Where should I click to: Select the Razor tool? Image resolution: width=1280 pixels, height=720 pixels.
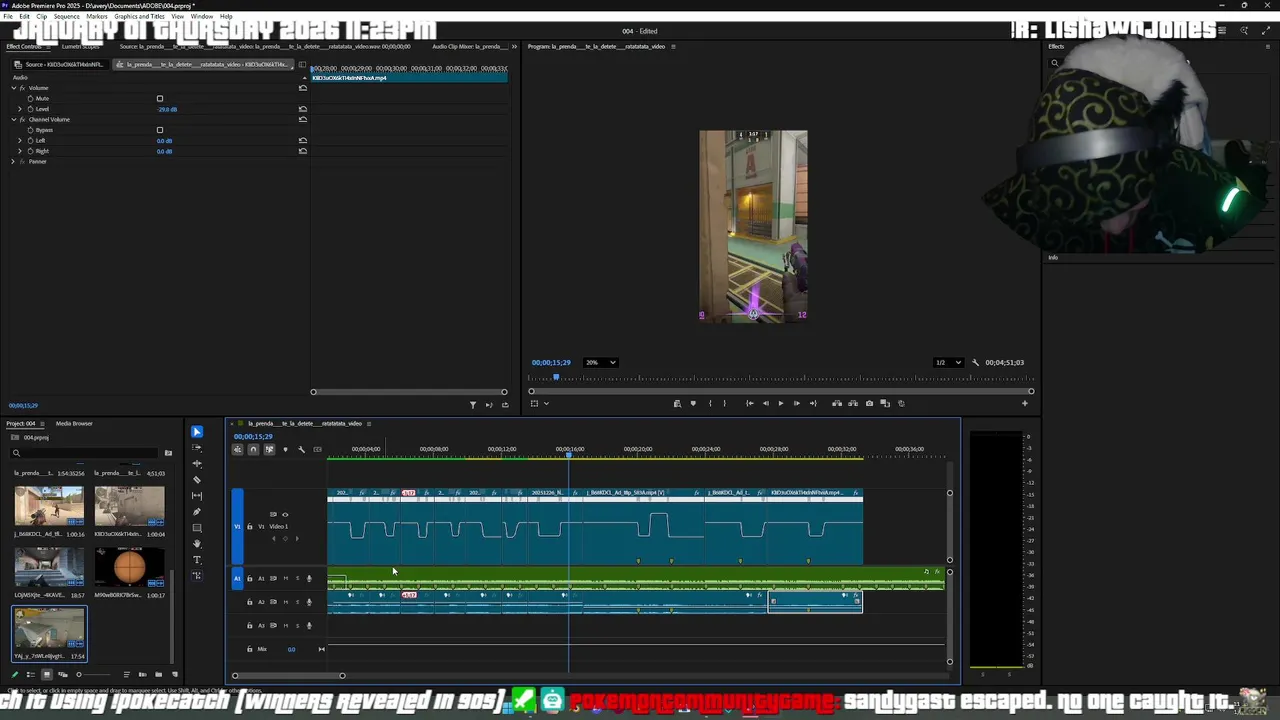197,480
